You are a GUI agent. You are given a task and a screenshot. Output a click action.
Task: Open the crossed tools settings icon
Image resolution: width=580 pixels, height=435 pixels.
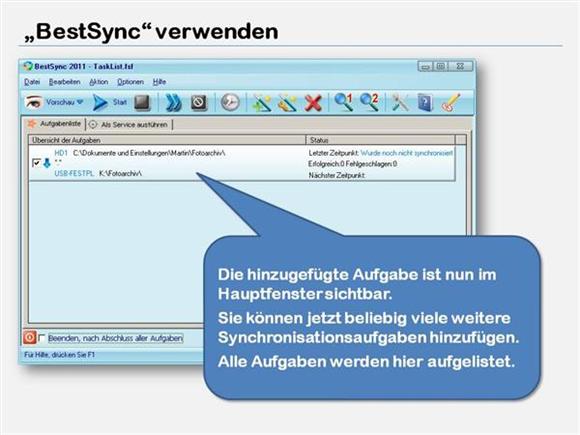pos(400,102)
